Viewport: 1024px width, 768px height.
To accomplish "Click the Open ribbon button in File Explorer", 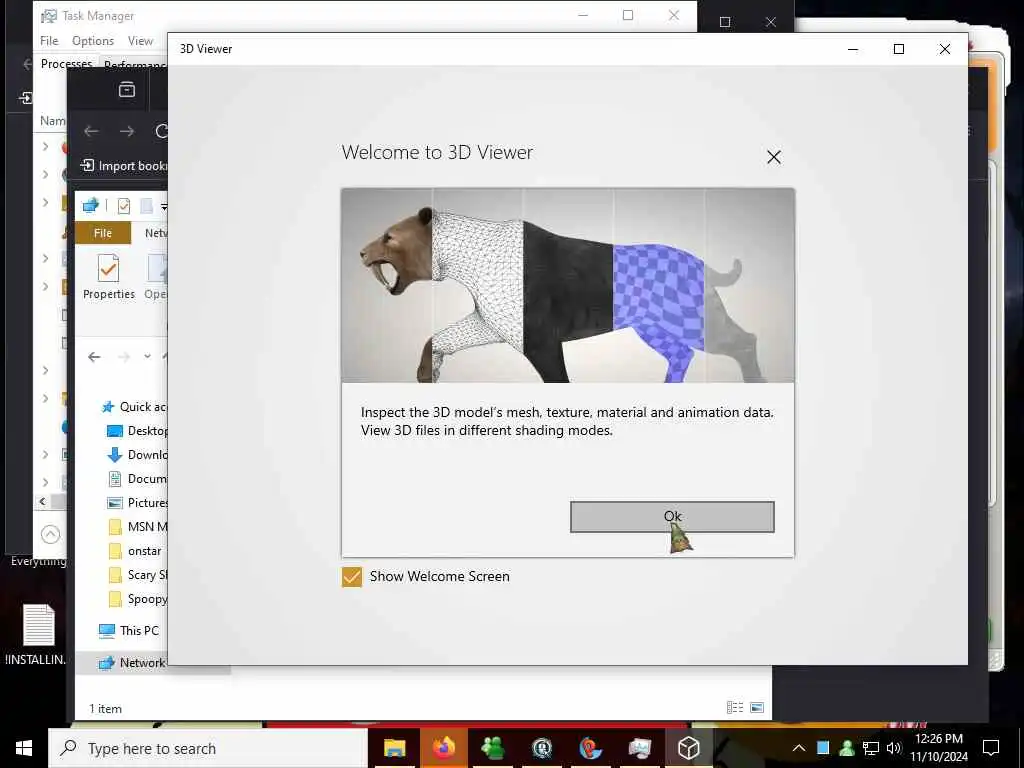I will [155, 277].
